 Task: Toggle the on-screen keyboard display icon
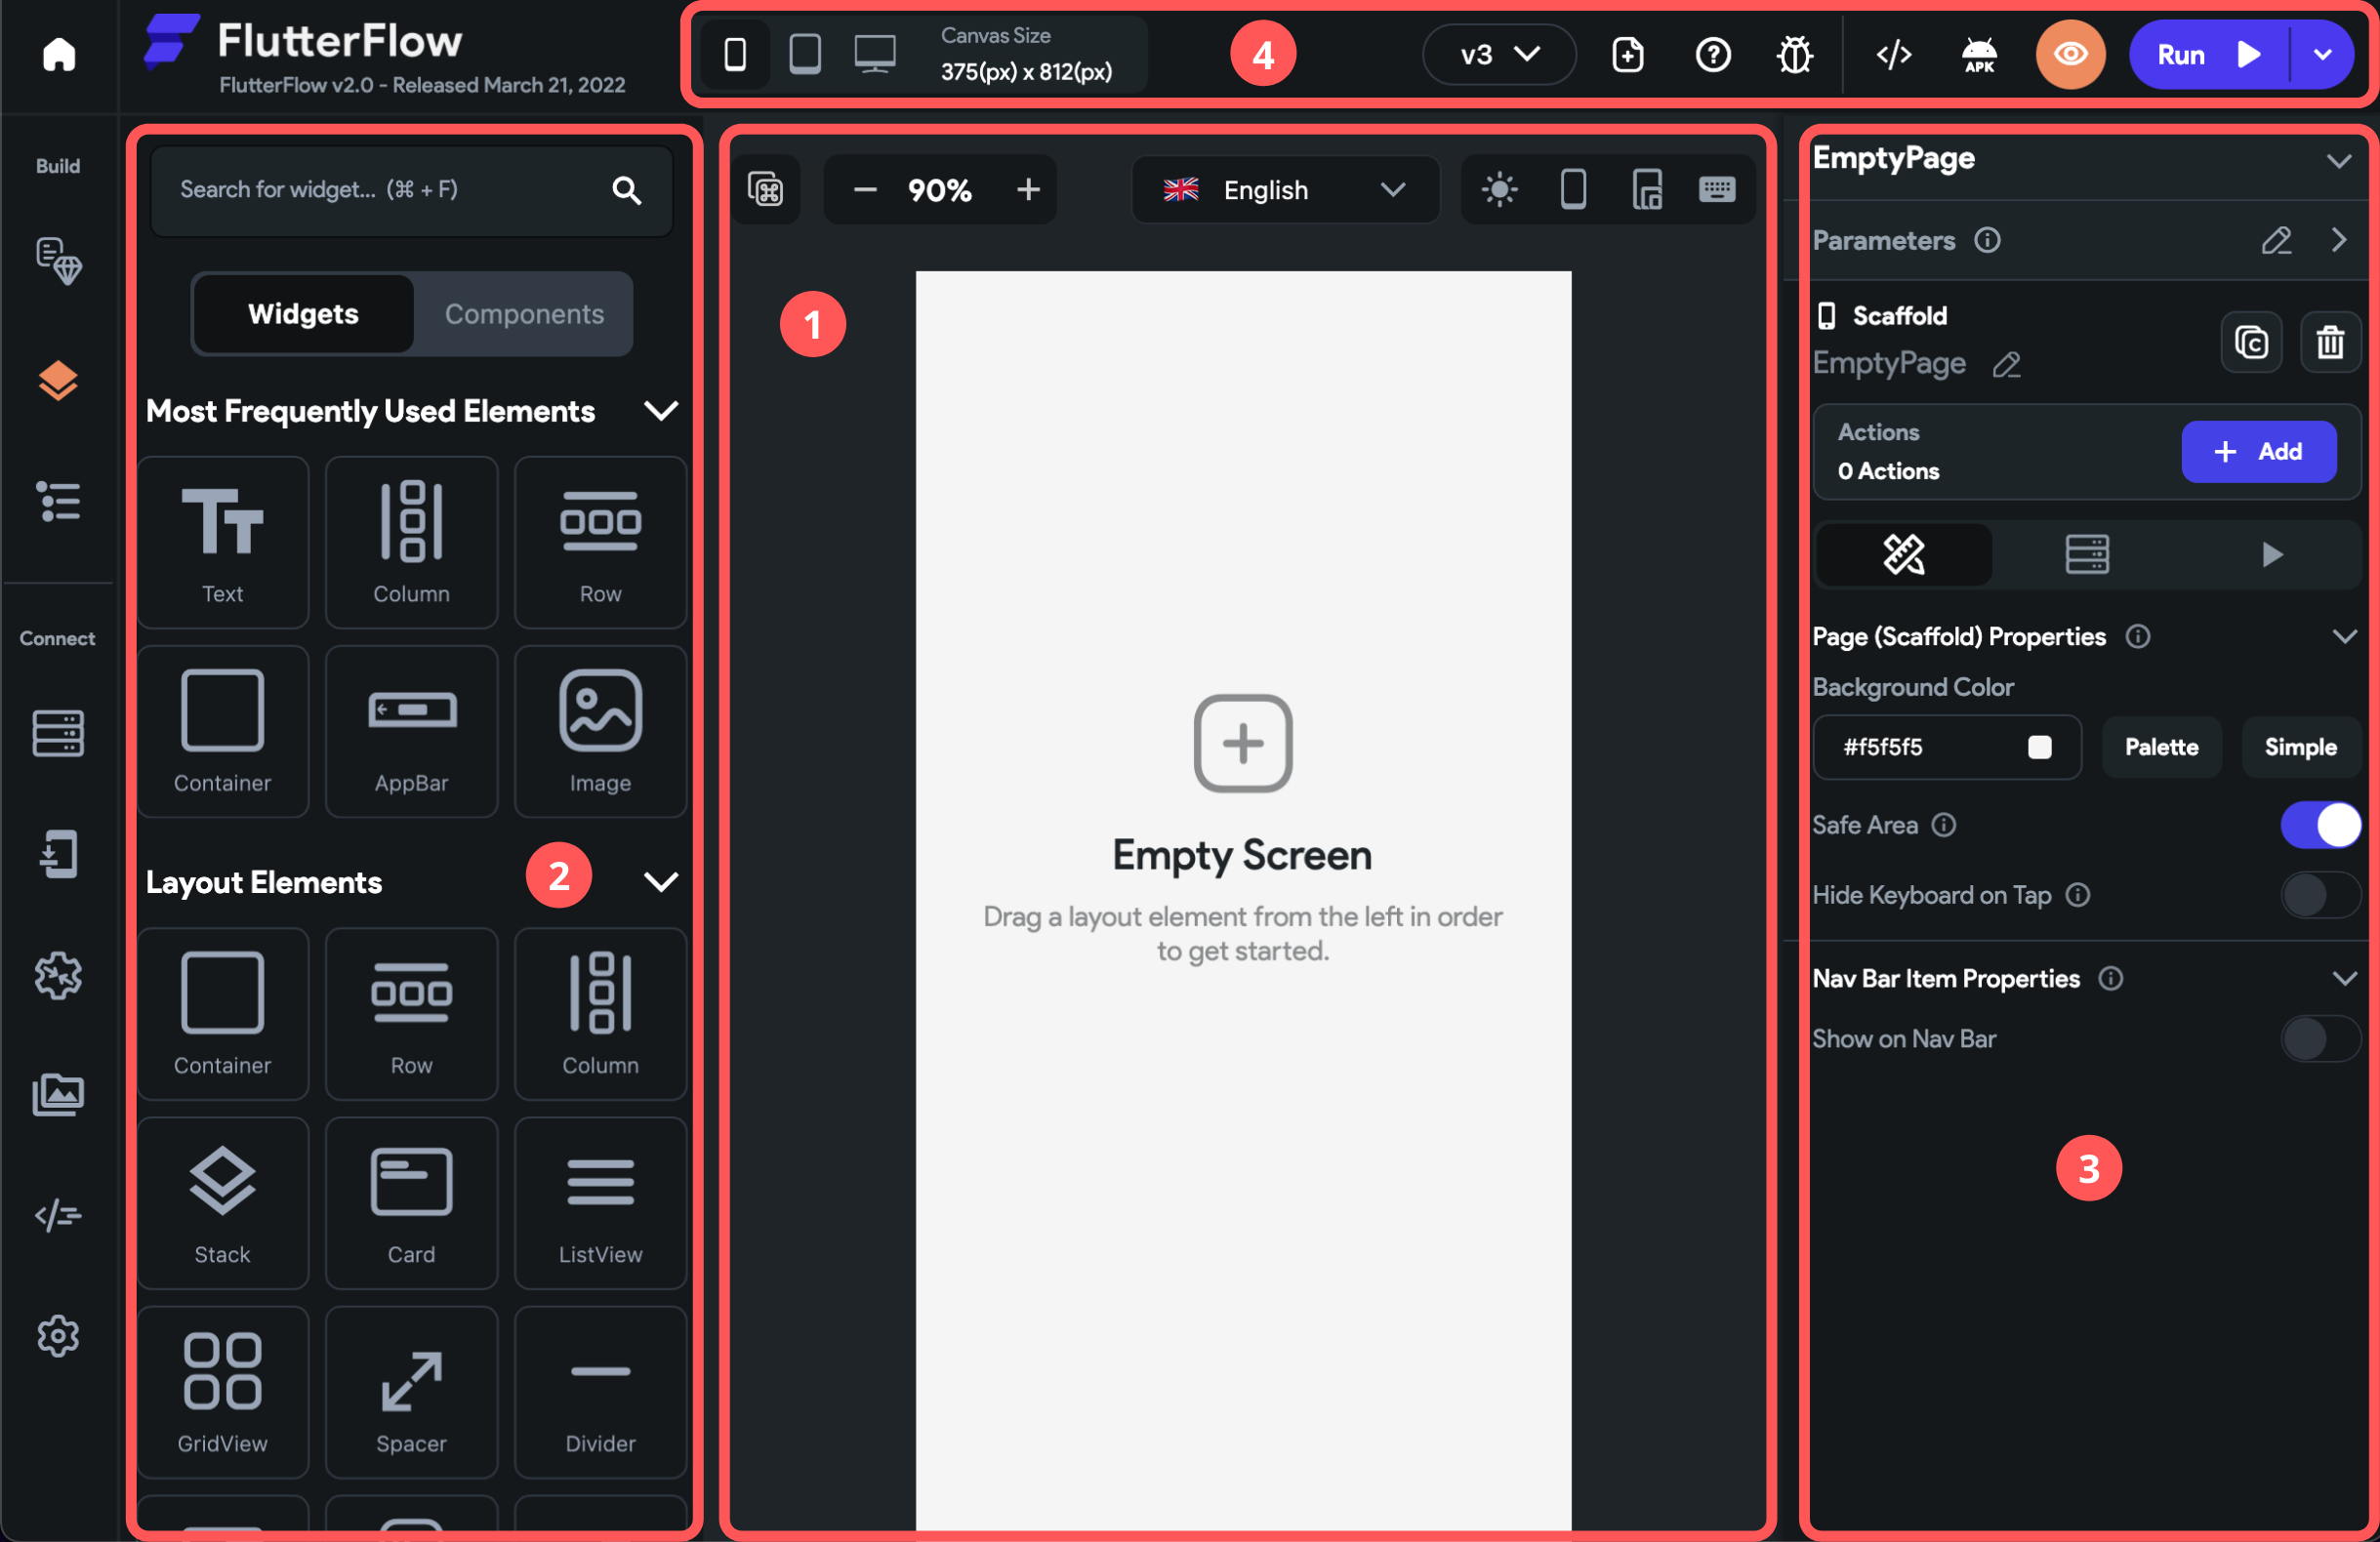point(1716,189)
